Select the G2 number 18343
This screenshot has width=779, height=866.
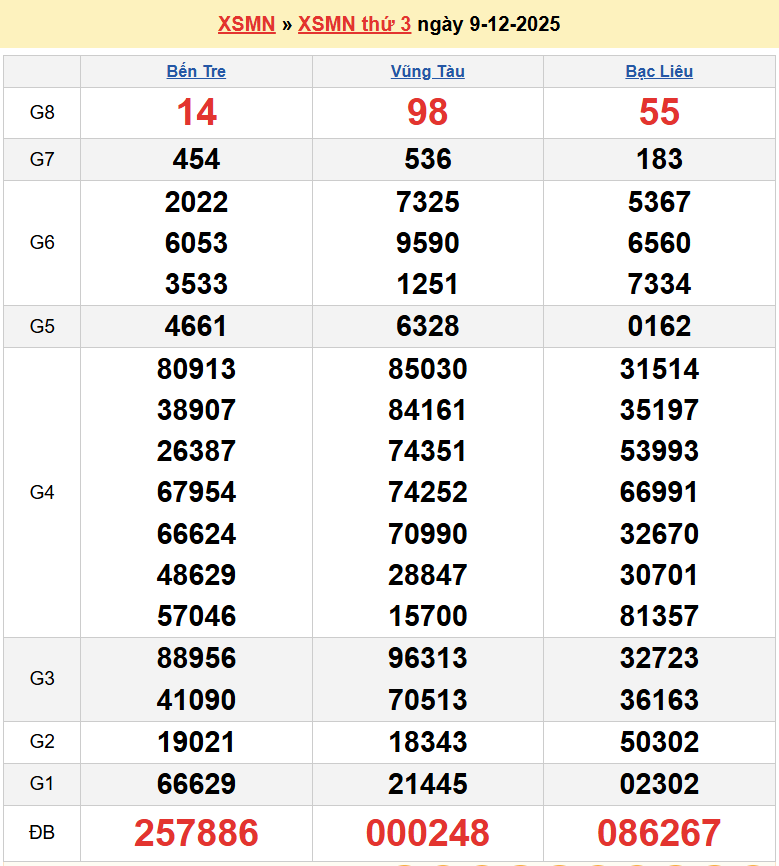pyautogui.click(x=427, y=742)
